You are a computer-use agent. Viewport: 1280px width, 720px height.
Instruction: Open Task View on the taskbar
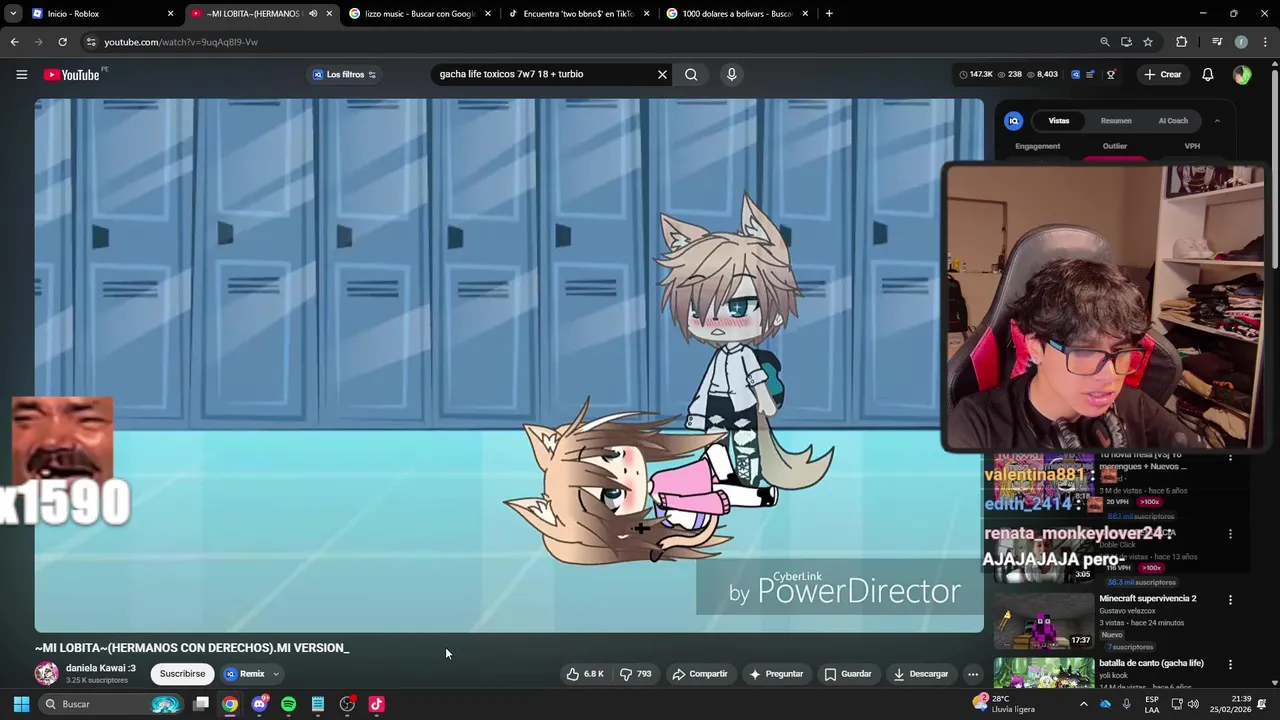(x=201, y=704)
